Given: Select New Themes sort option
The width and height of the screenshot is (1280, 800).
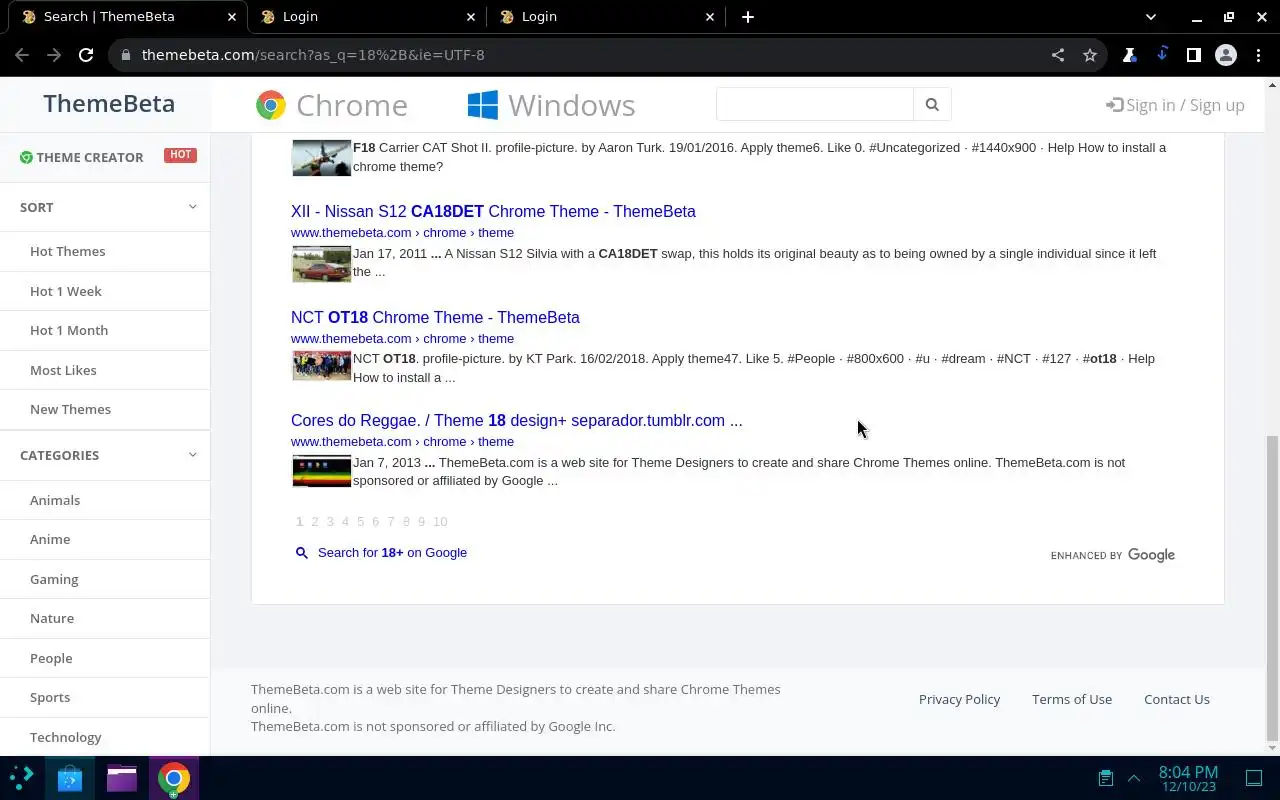Looking at the screenshot, I should [70, 409].
